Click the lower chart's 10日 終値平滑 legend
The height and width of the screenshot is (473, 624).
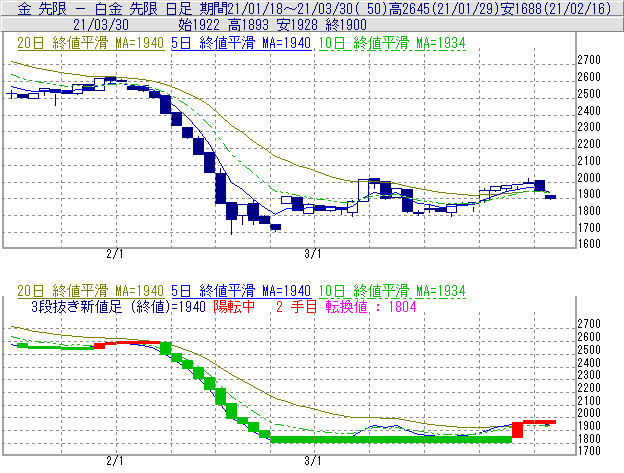[392, 291]
